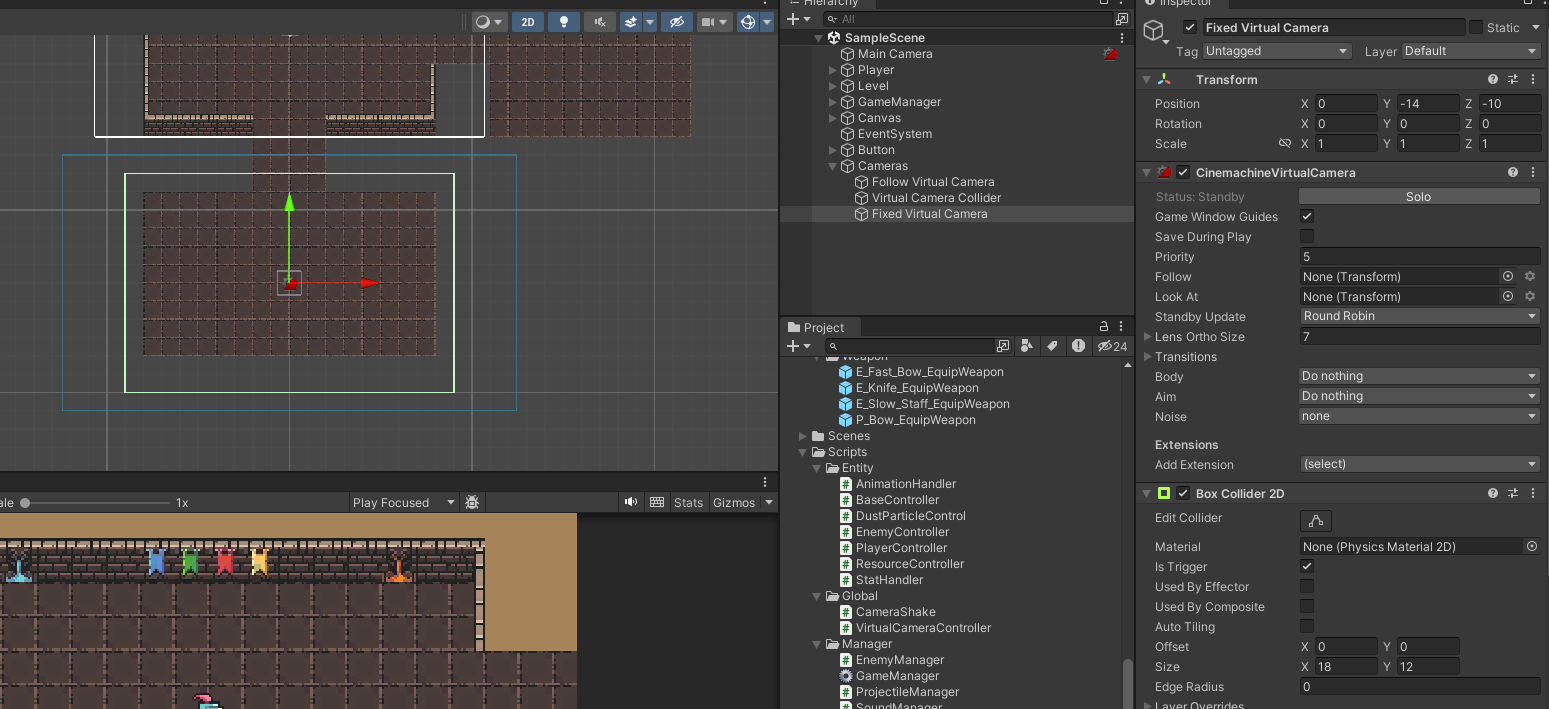
Task: Toggle hidden packages visibility count (24)
Action: click(x=1112, y=346)
